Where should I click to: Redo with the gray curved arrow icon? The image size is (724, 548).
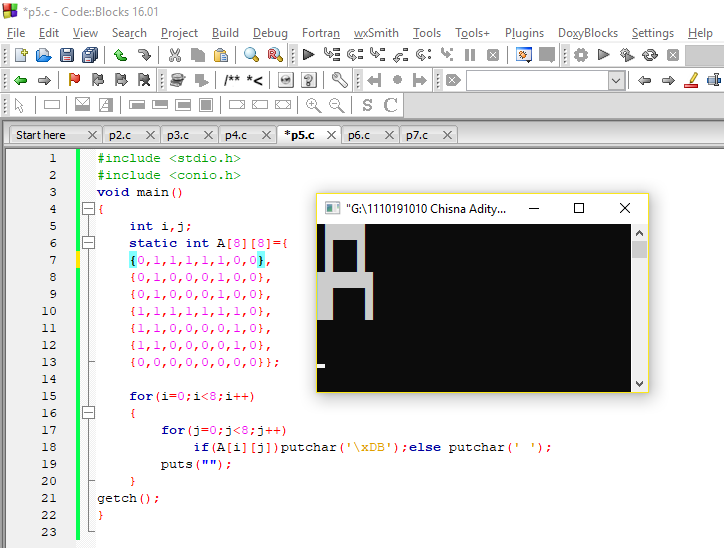[x=144, y=55]
